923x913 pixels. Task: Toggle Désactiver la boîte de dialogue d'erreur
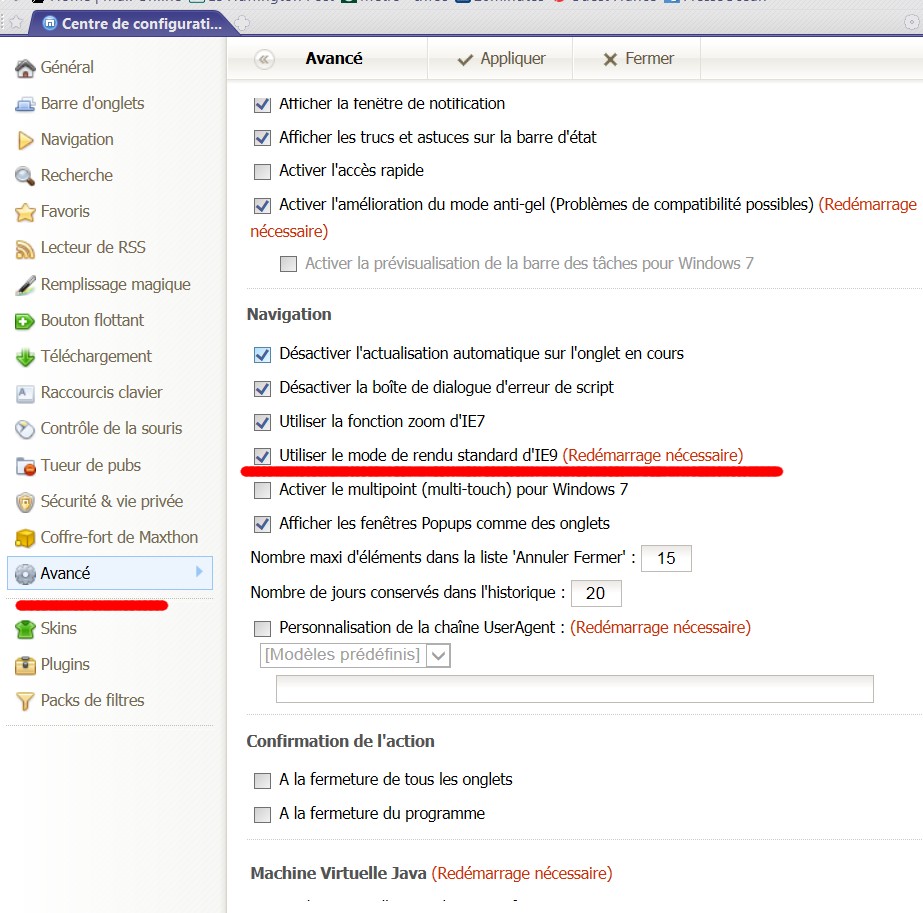[262, 389]
